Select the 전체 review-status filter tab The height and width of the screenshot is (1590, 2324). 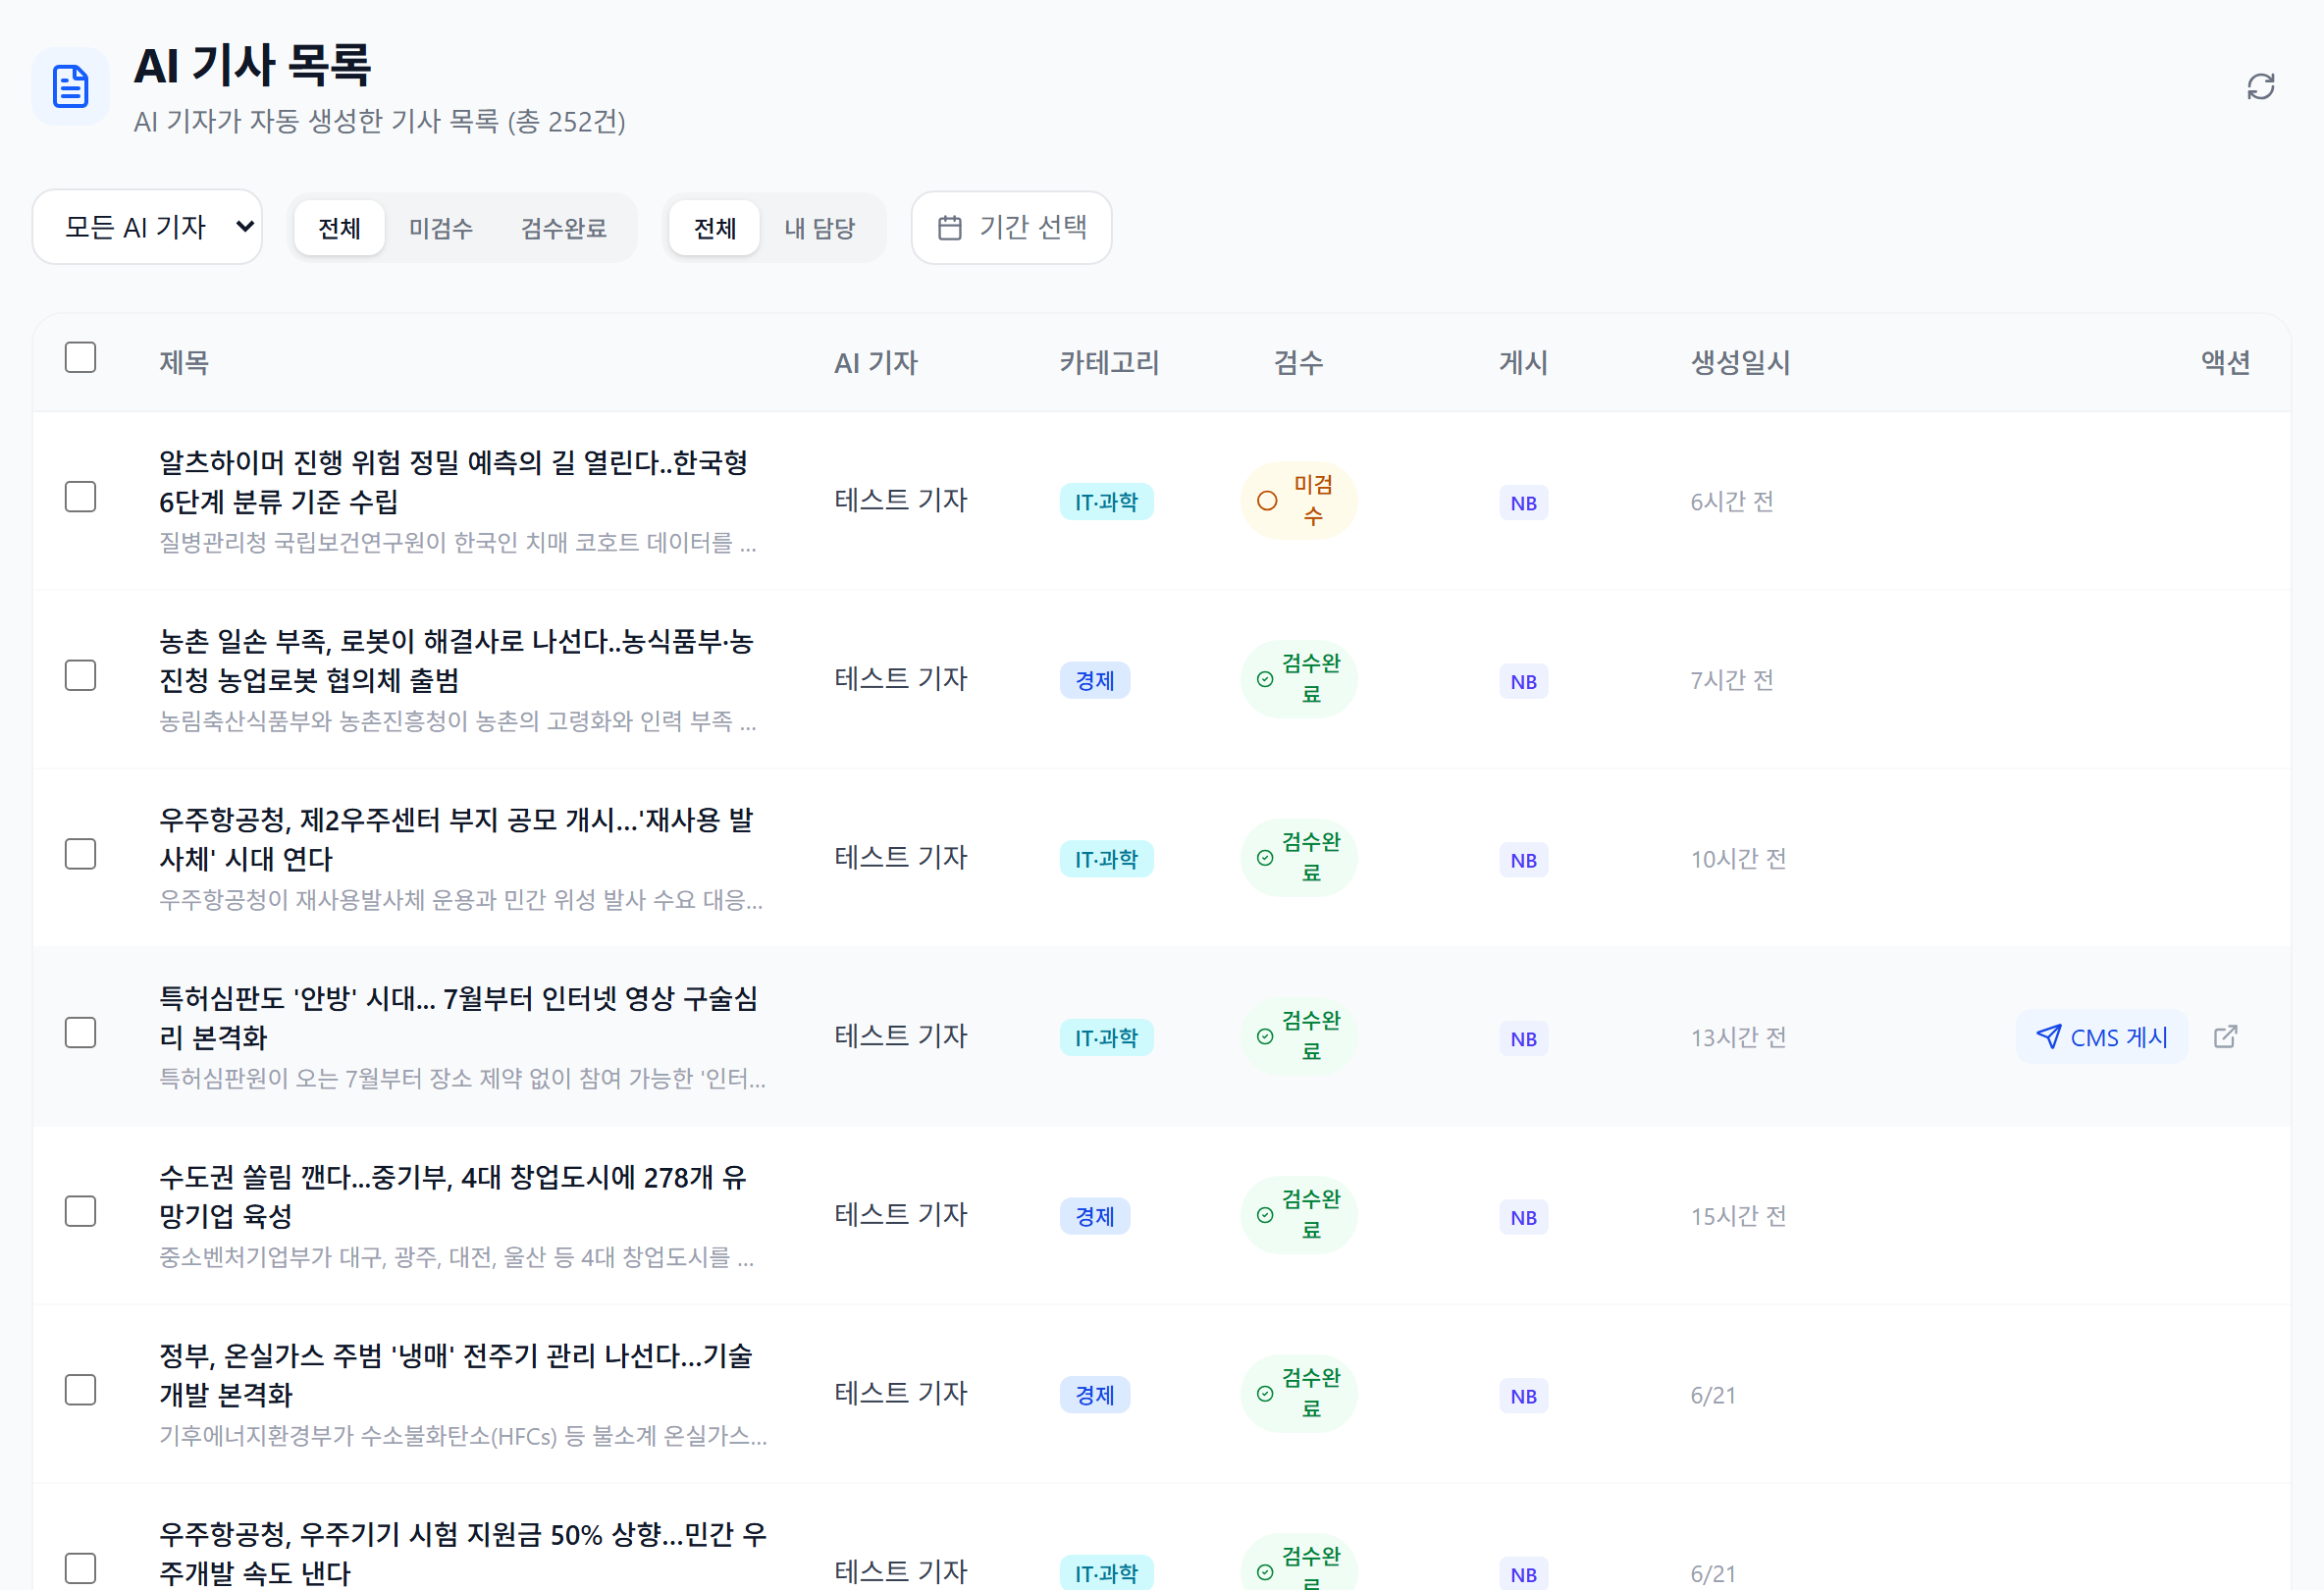tap(339, 228)
